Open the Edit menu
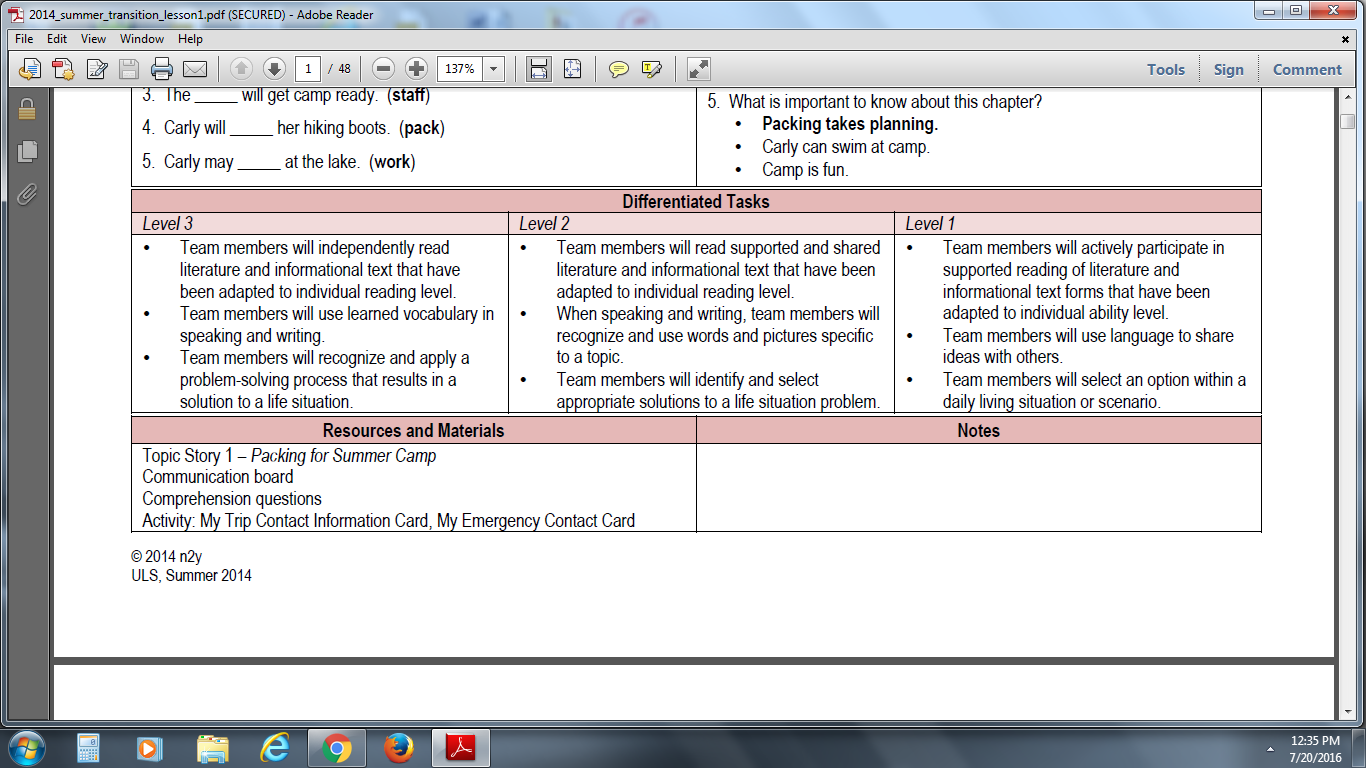The width and height of the screenshot is (1366, 768). (57, 39)
